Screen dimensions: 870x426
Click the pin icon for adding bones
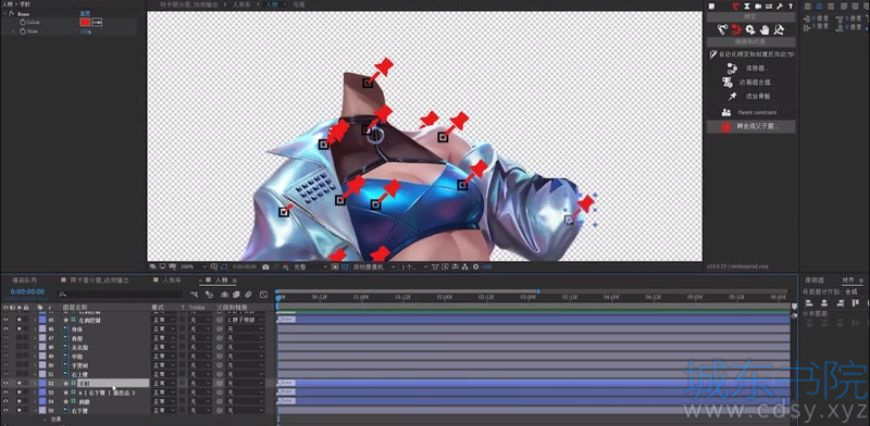click(732, 97)
